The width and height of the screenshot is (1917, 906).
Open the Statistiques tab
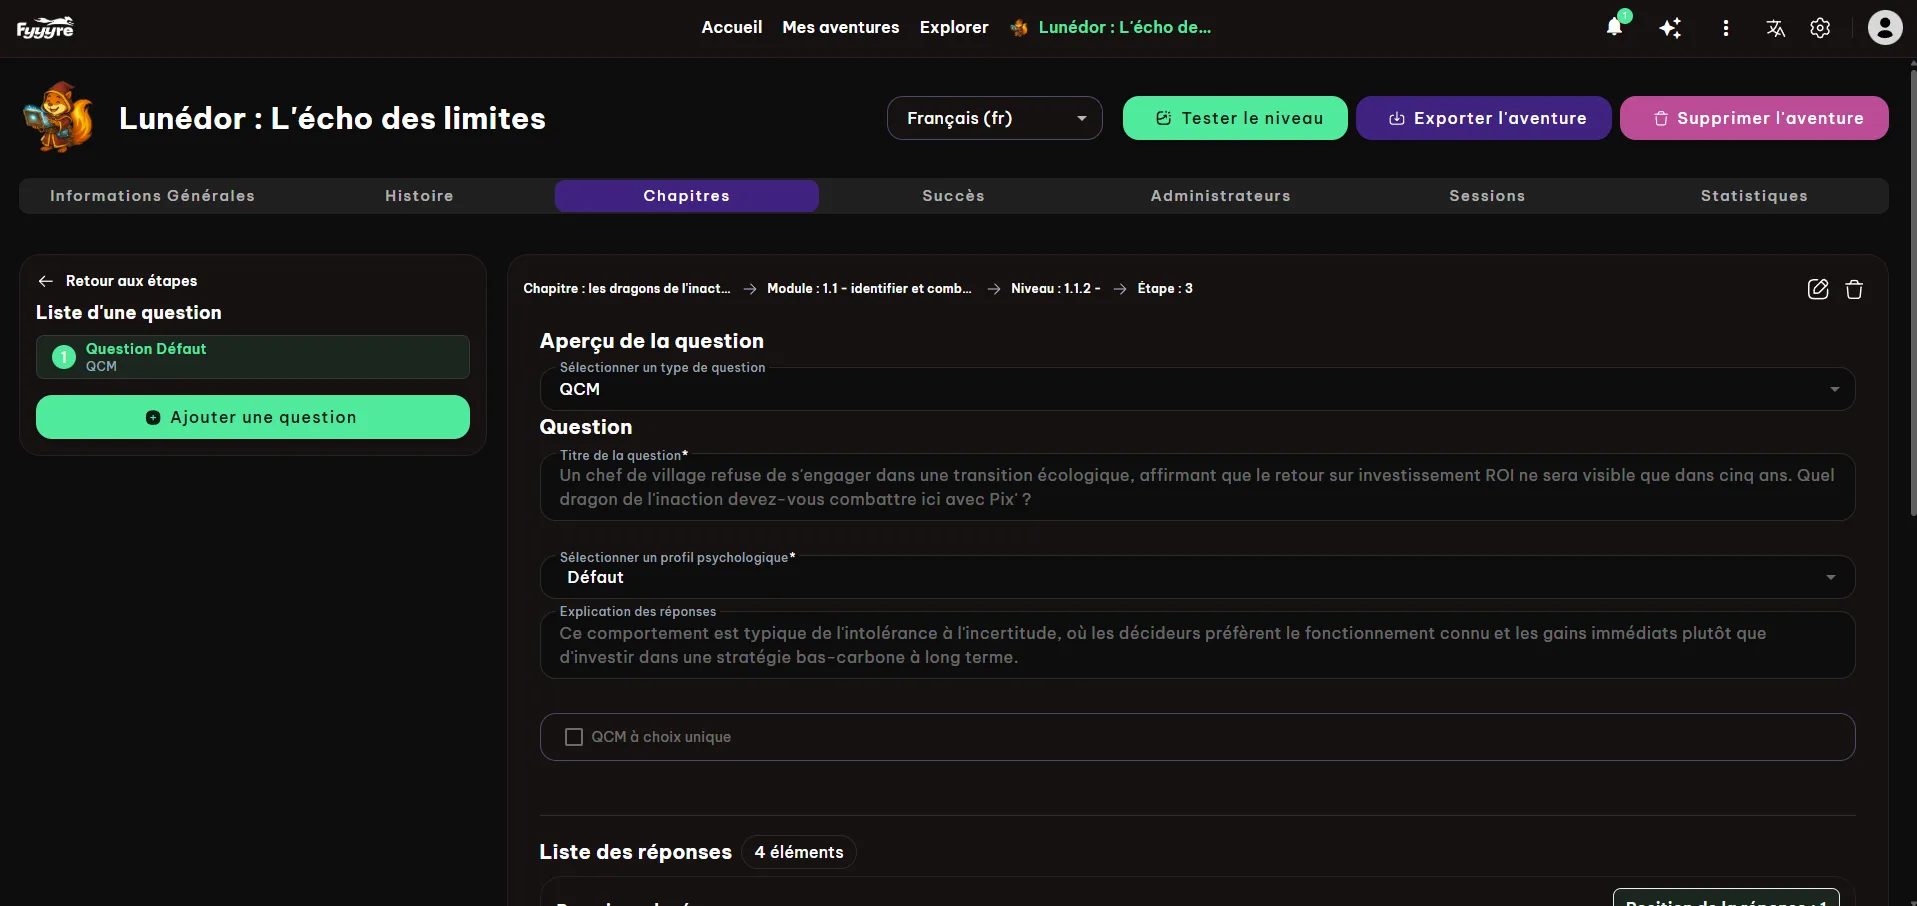pyautogui.click(x=1754, y=196)
